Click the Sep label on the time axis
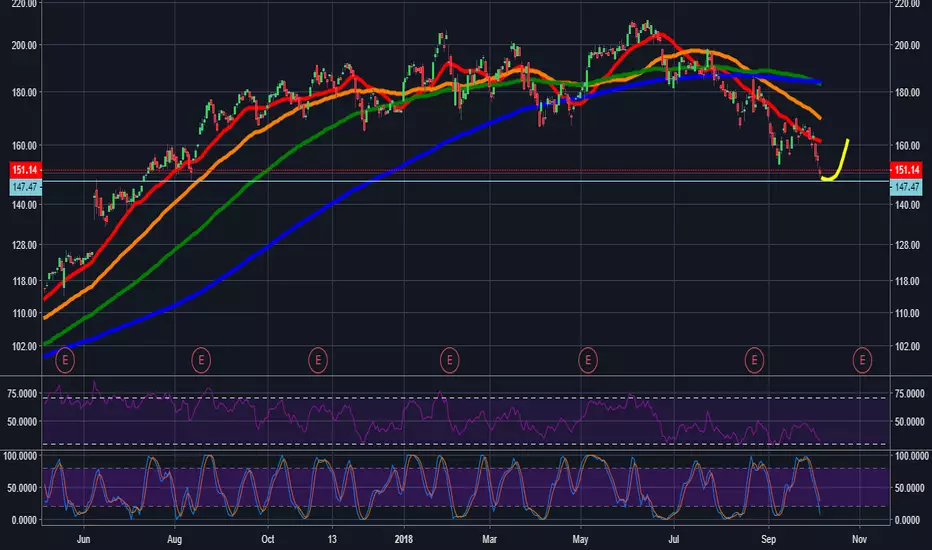The width and height of the screenshot is (932, 550). tap(769, 539)
